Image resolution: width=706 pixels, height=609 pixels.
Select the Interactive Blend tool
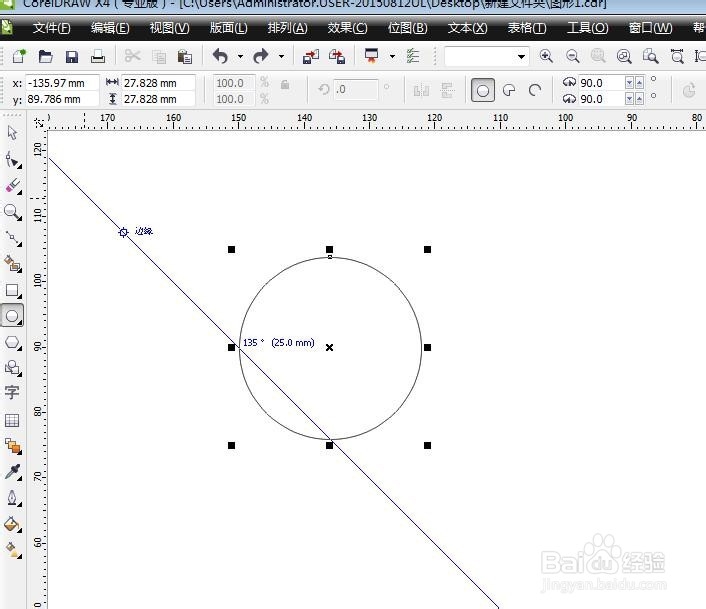coord(13,446)
